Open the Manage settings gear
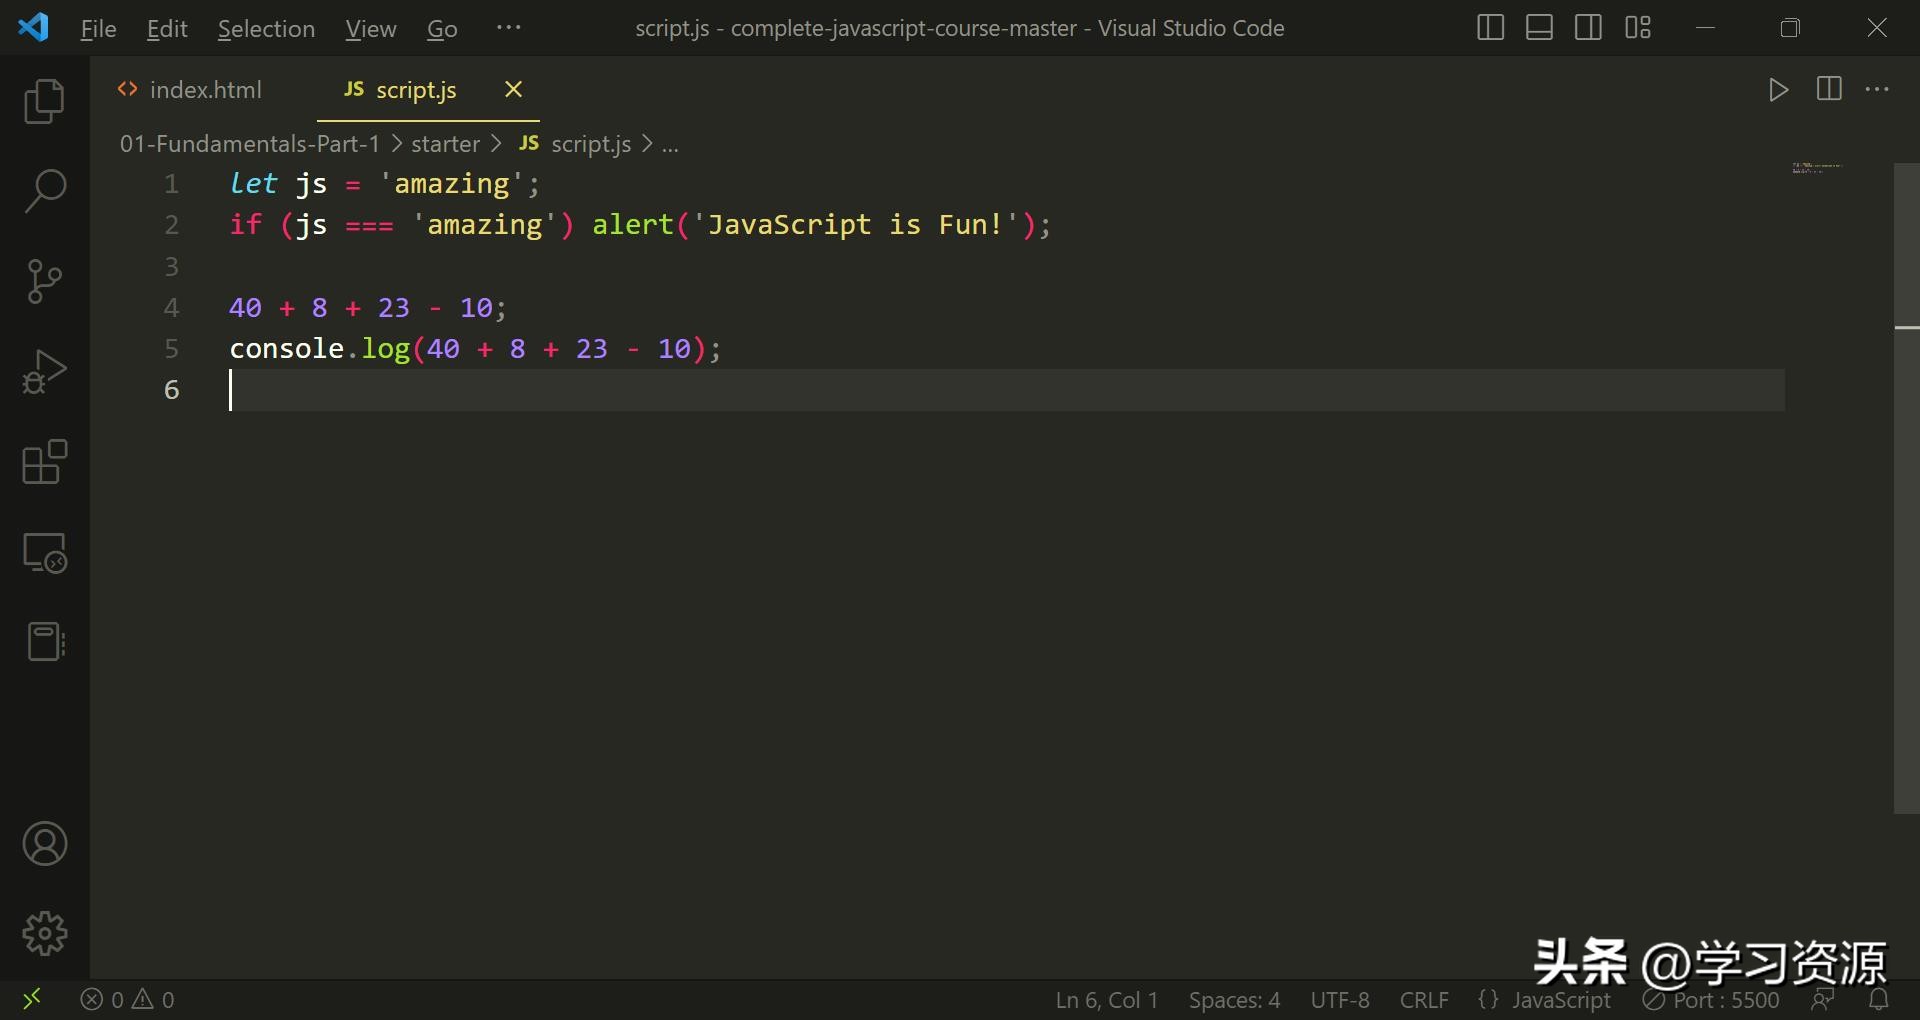This screenshot has height=1020, width=1920. click(44, 933)
